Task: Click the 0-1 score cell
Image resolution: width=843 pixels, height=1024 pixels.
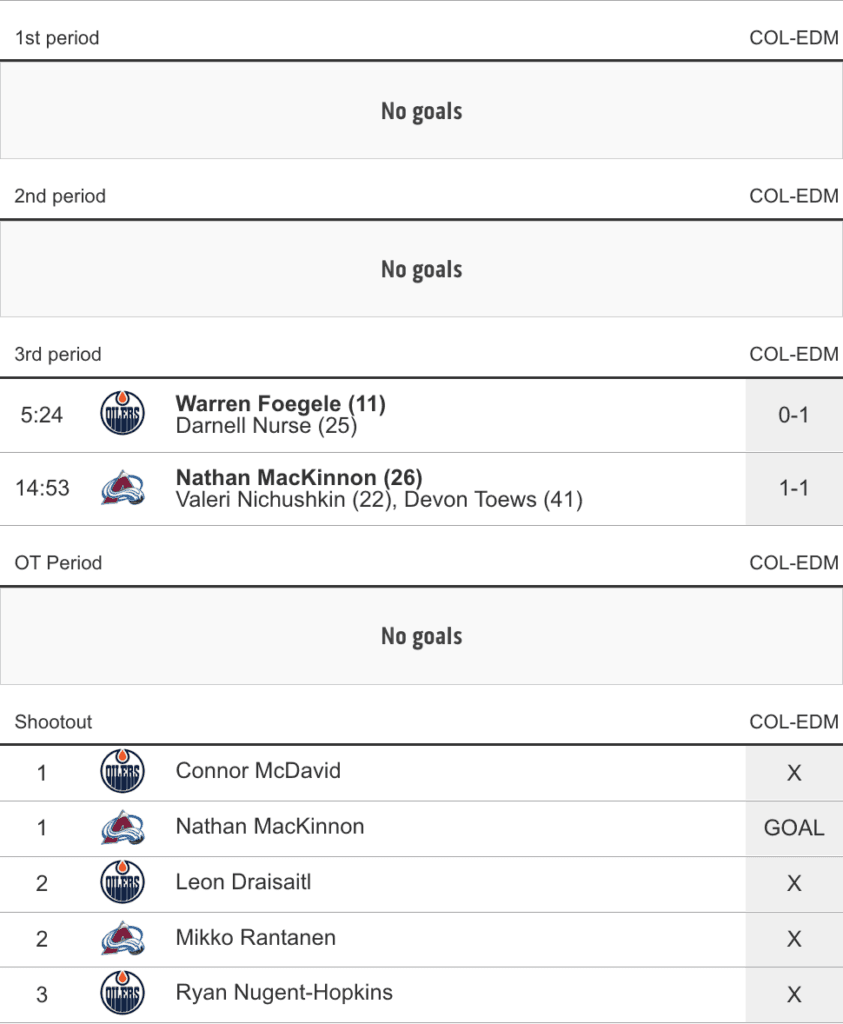Action: point(793,415)
